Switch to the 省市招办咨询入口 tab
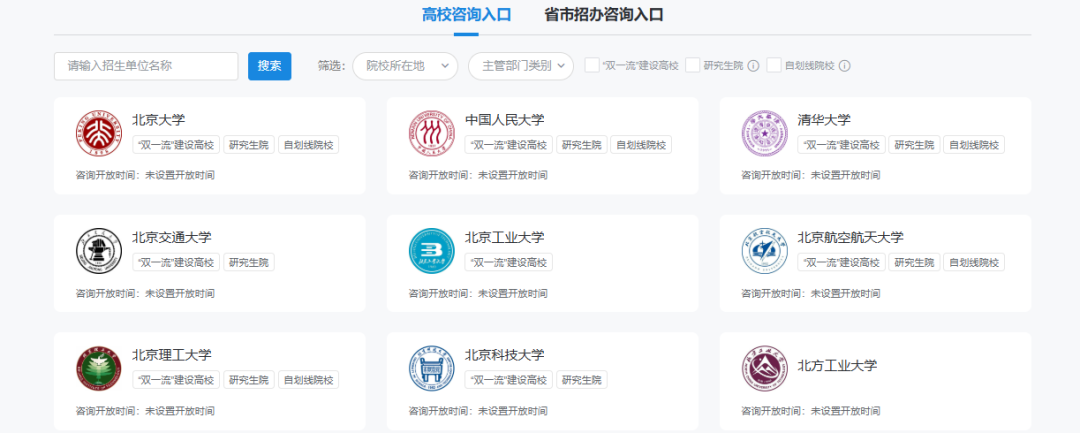 click(x=604, y=14)
